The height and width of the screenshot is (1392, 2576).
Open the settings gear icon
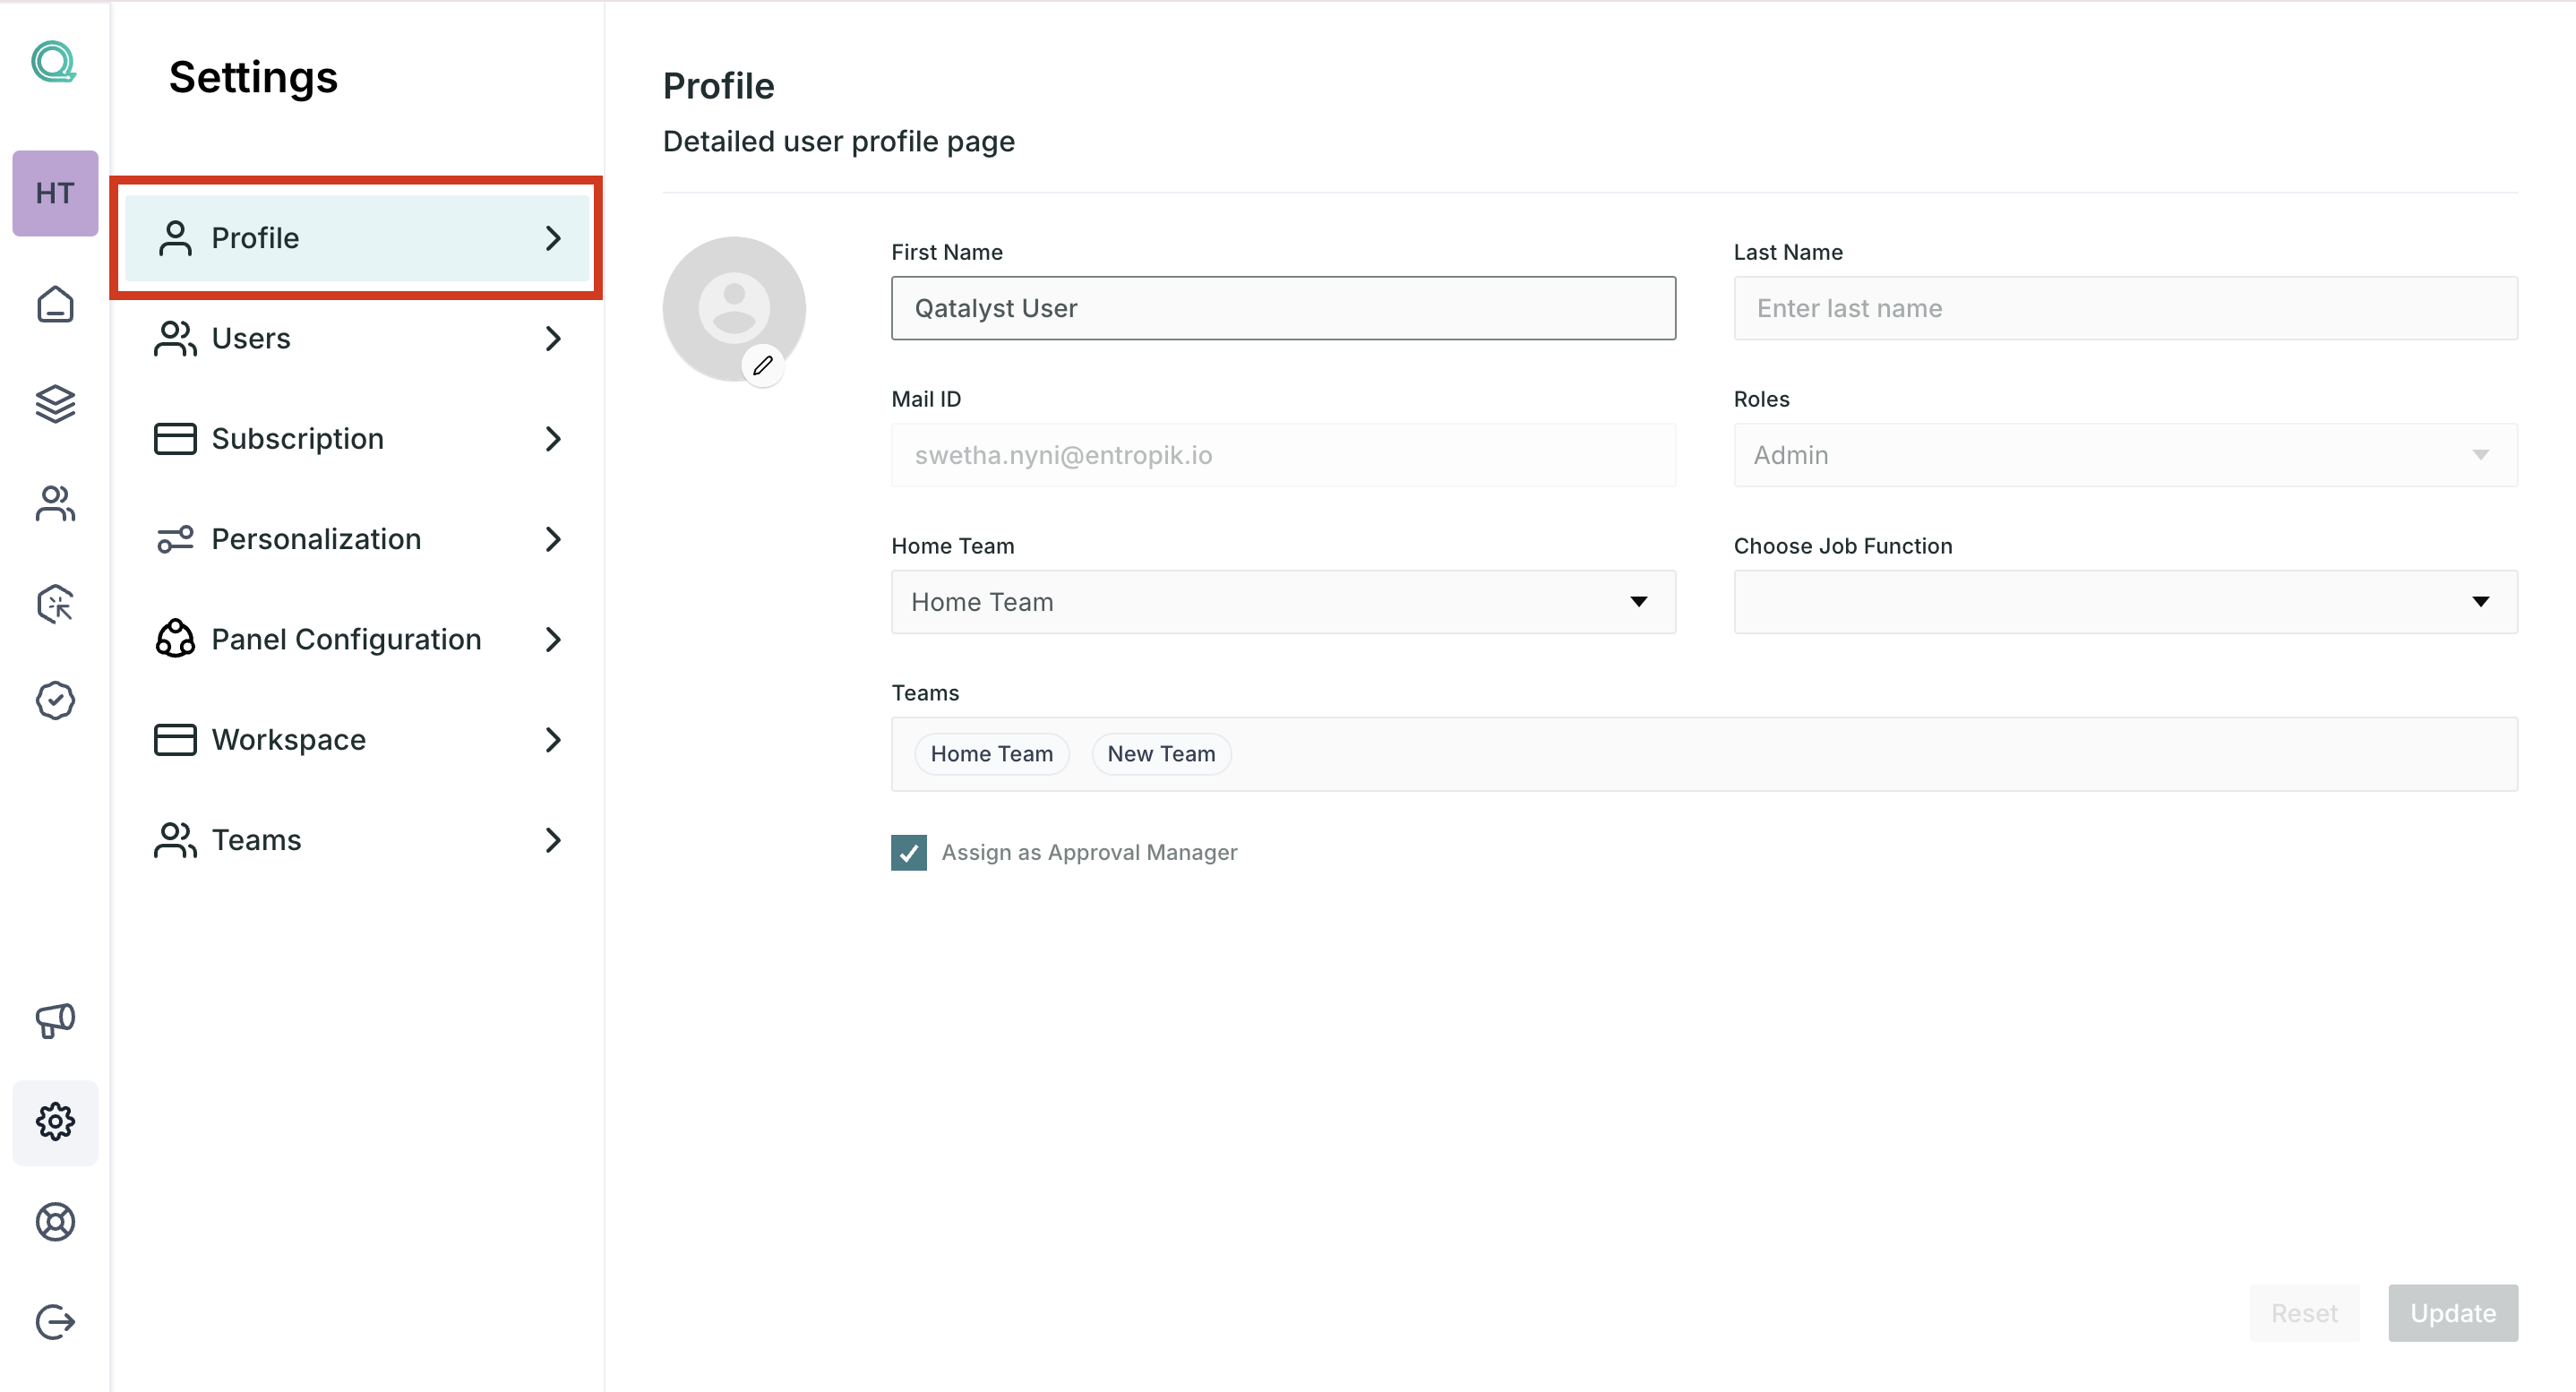[x=55, y=1121]
